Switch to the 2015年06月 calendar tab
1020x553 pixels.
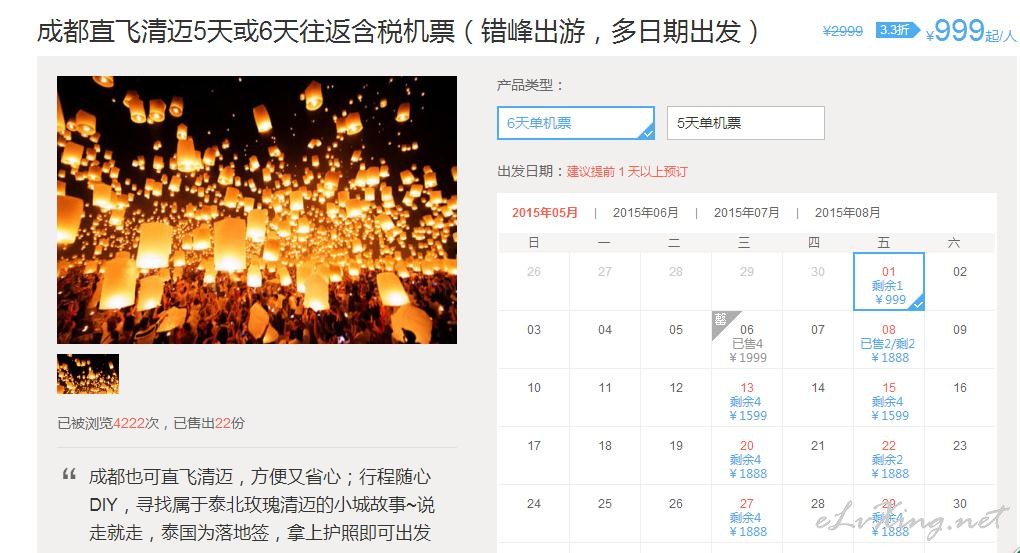[645, 213]
